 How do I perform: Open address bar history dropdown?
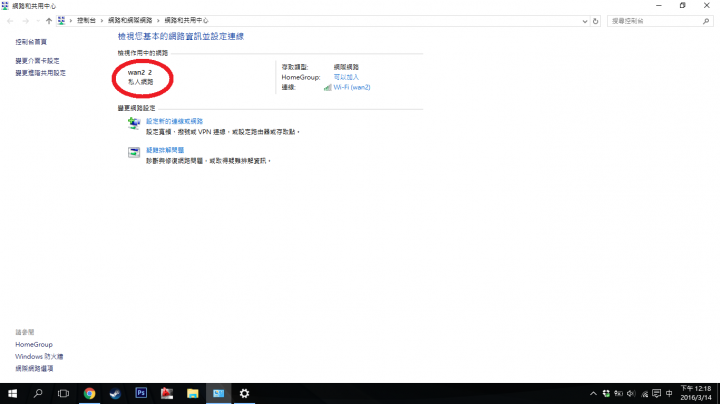(585, 21)
